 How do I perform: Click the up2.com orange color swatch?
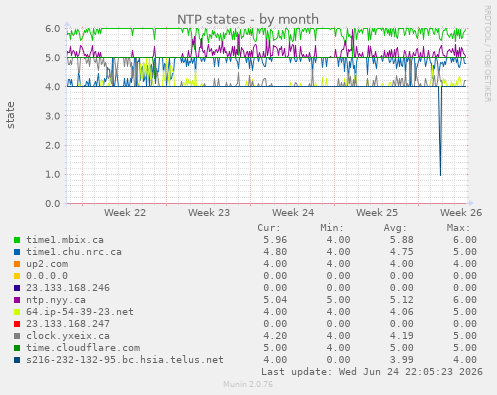pyautogui.click(x=17, y=264)
